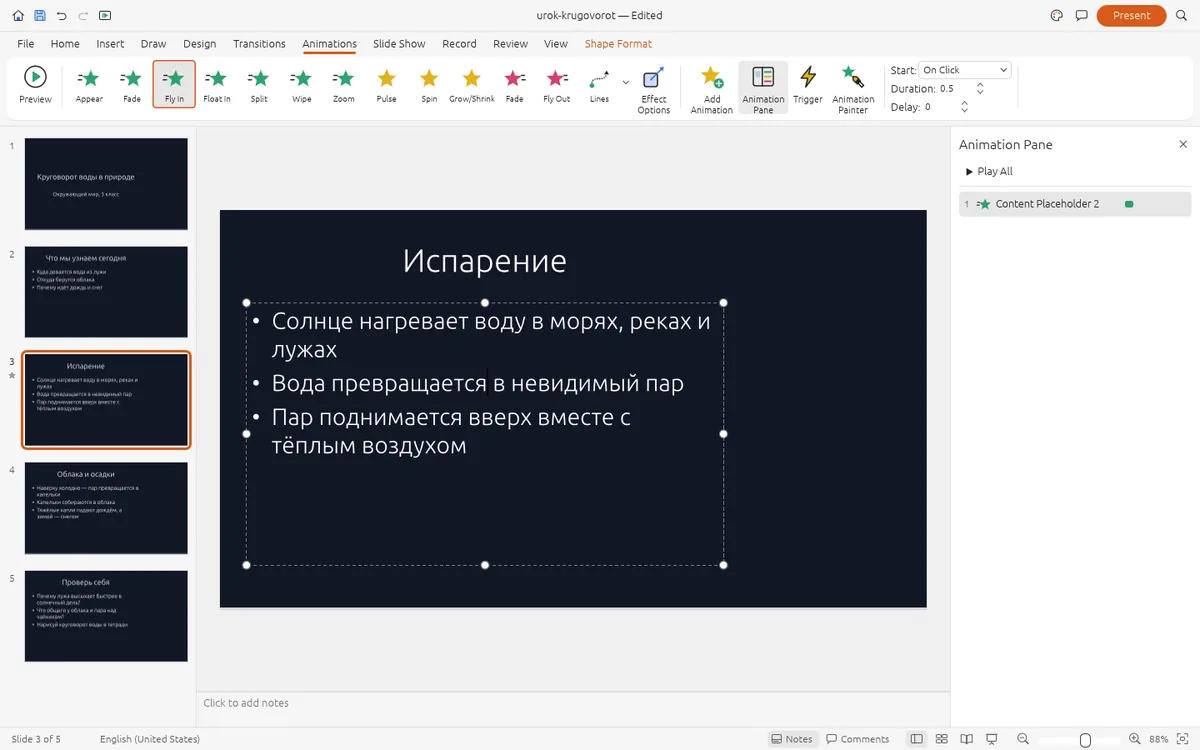Image resolution: width=1200 pixels, height=750 pixels.
Task: Apply the Wipe animation
Action: (x=301, y=85)
